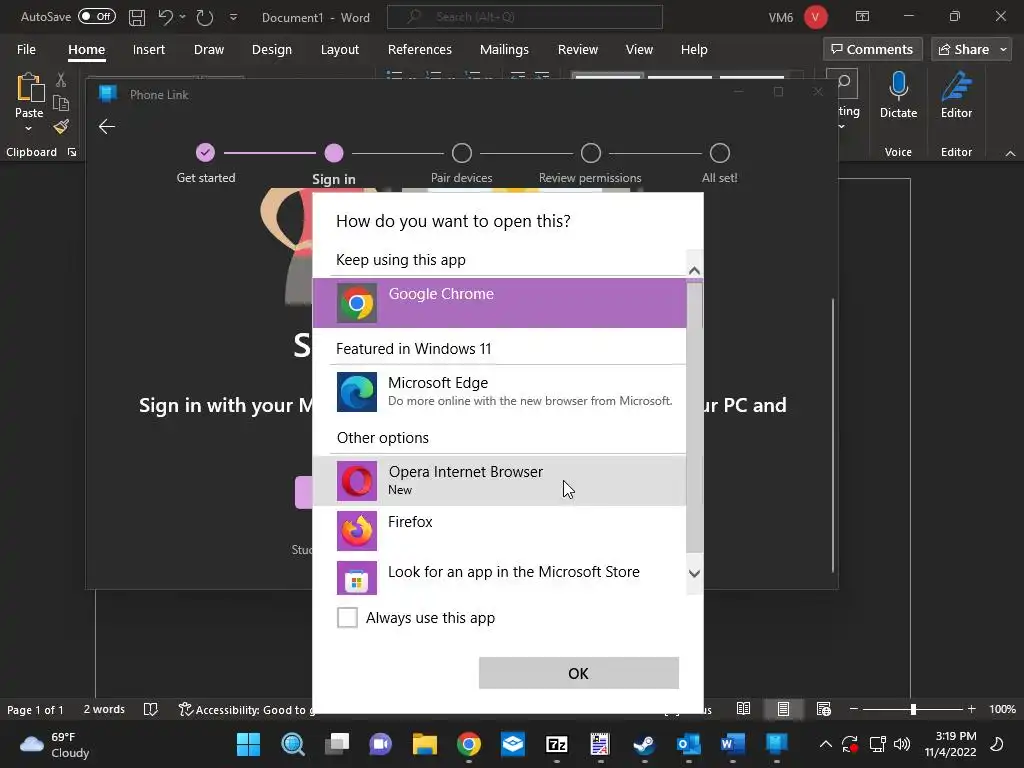1024x768 pixels.
Task: Switch to the Insert tab
Action: tap(149, 50)
